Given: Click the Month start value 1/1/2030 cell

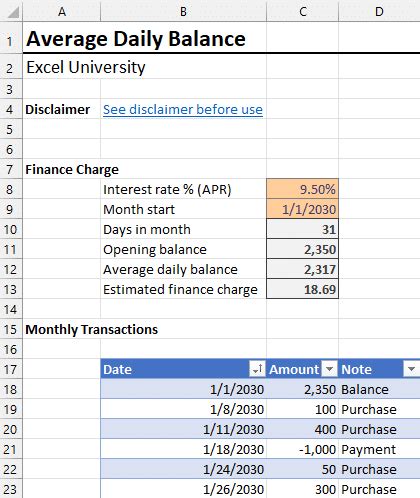Looking at the screenshot, I should tap(303, 209).
